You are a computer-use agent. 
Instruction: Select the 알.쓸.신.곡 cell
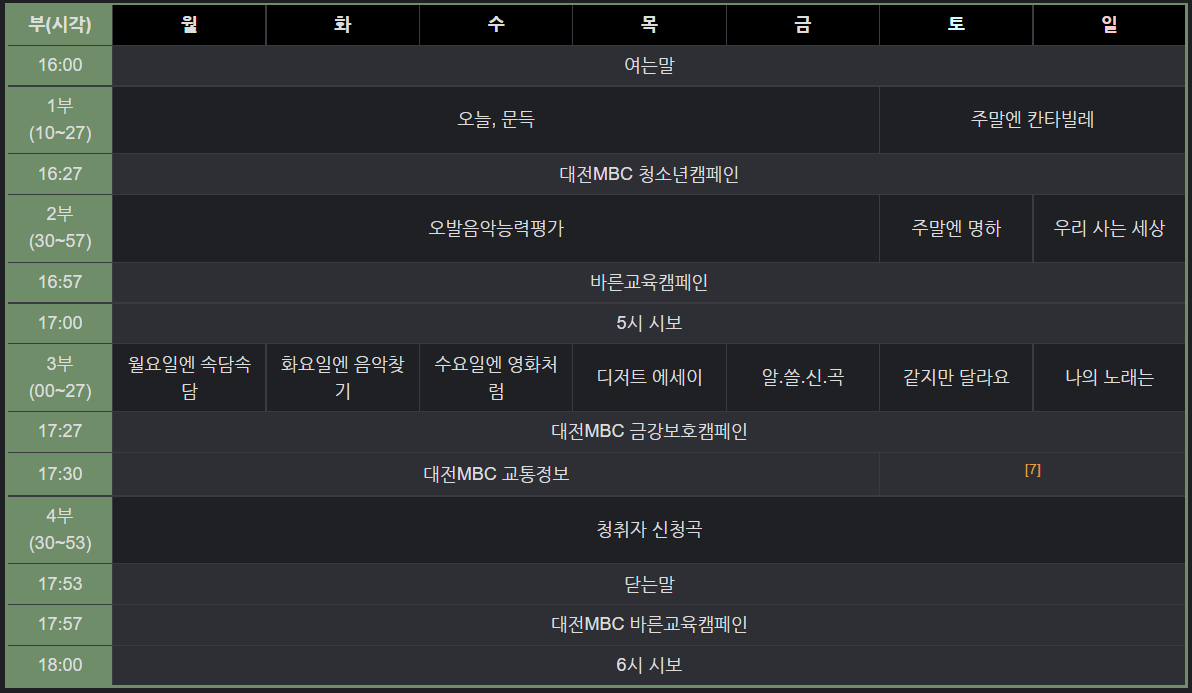803,378
